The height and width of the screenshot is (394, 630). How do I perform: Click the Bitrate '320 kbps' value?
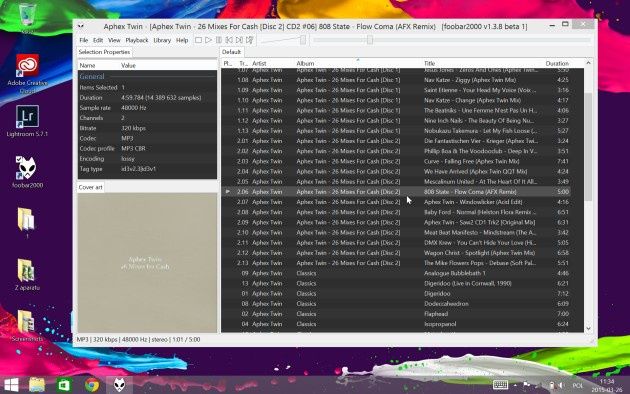click(x=133, y=128)
